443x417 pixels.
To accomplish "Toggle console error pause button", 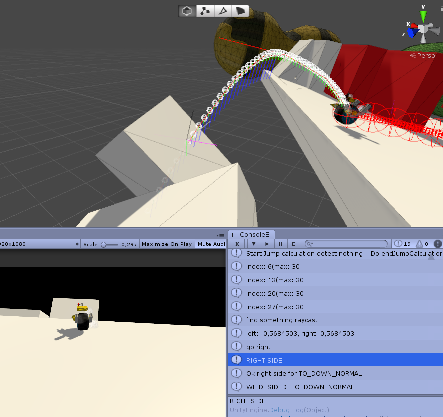I will click(x=280, y=244).
